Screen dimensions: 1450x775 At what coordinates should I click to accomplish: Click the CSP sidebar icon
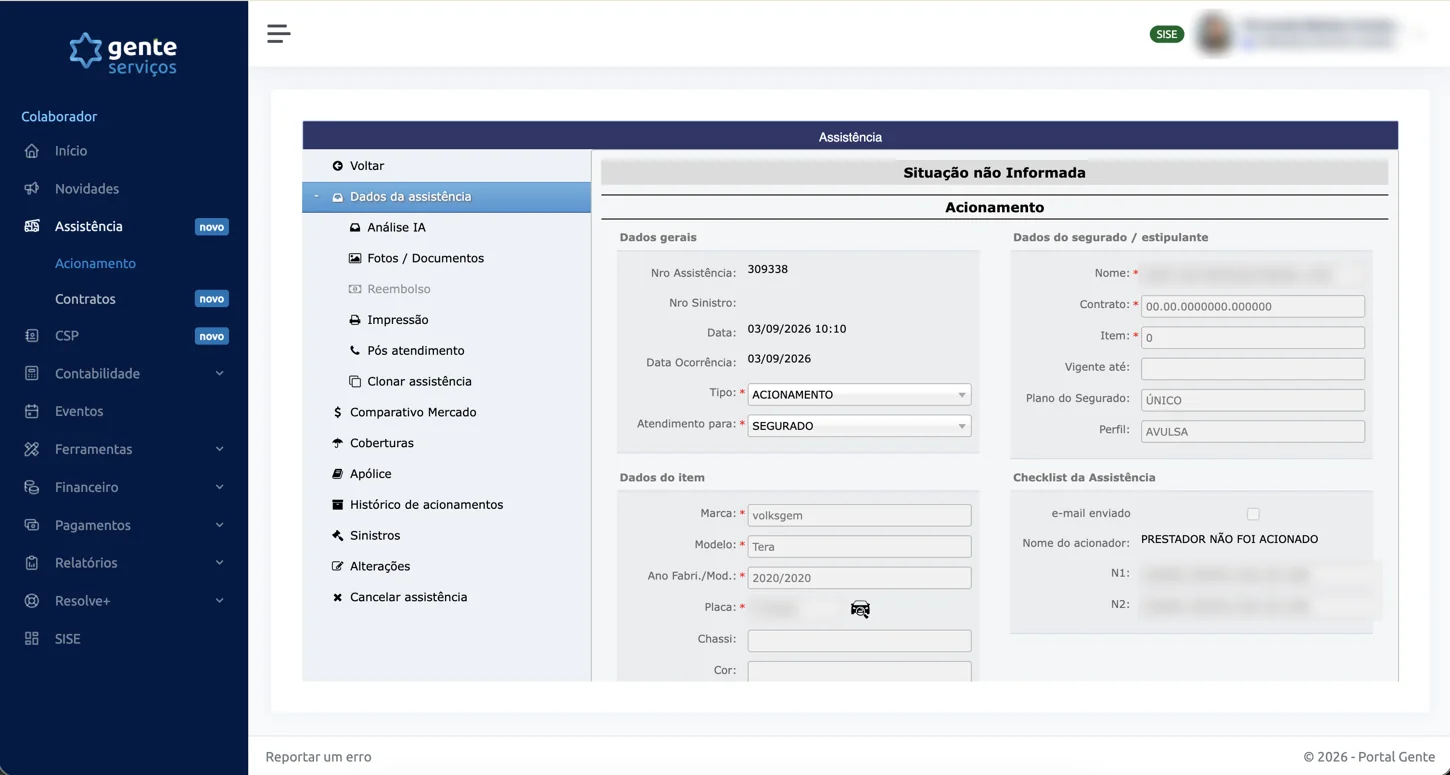coord(32,336)
